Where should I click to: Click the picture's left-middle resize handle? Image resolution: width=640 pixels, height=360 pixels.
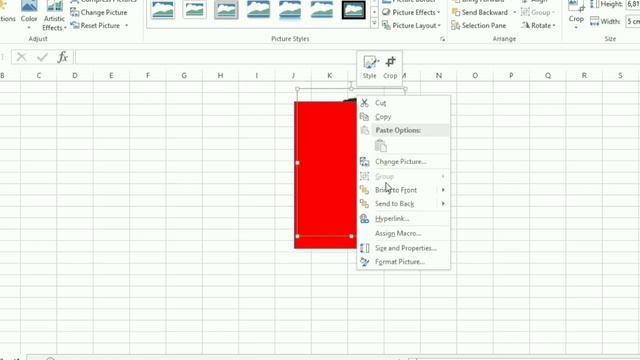pos(297,163)
